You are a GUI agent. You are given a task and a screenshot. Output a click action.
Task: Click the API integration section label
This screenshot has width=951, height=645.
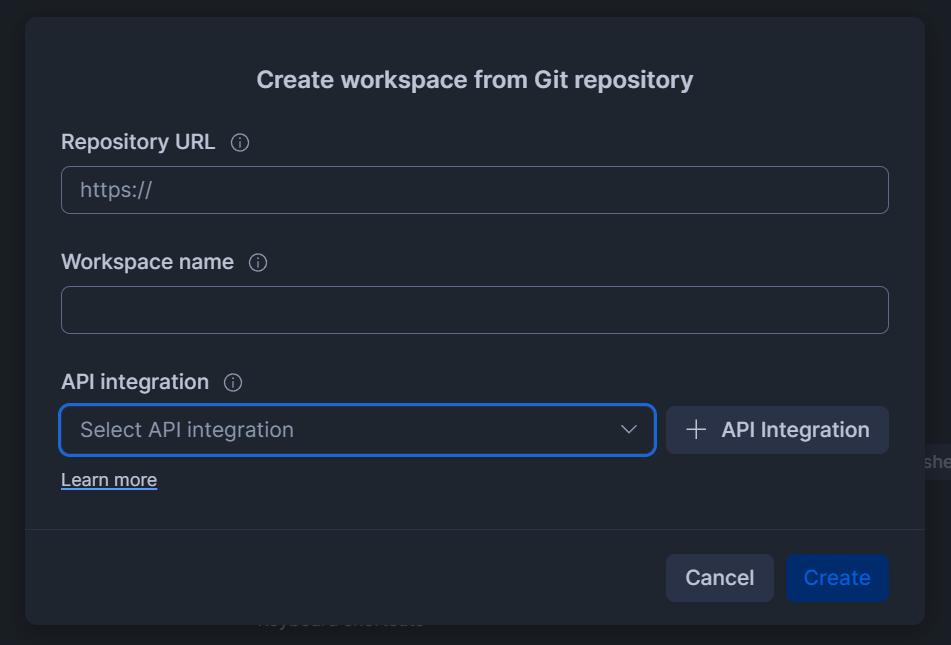click(x=134, y=382)
